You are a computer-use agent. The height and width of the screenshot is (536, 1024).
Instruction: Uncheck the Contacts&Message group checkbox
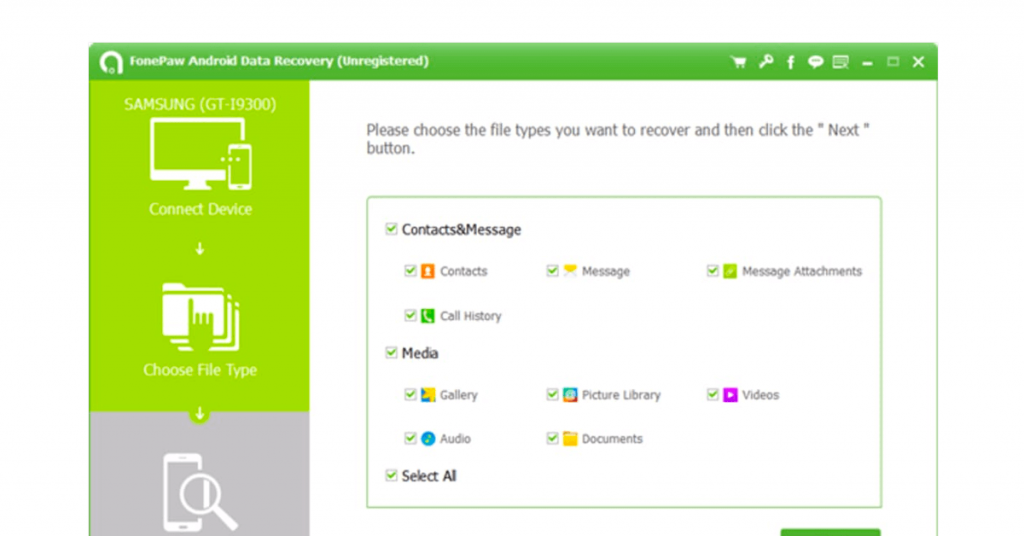391,229
